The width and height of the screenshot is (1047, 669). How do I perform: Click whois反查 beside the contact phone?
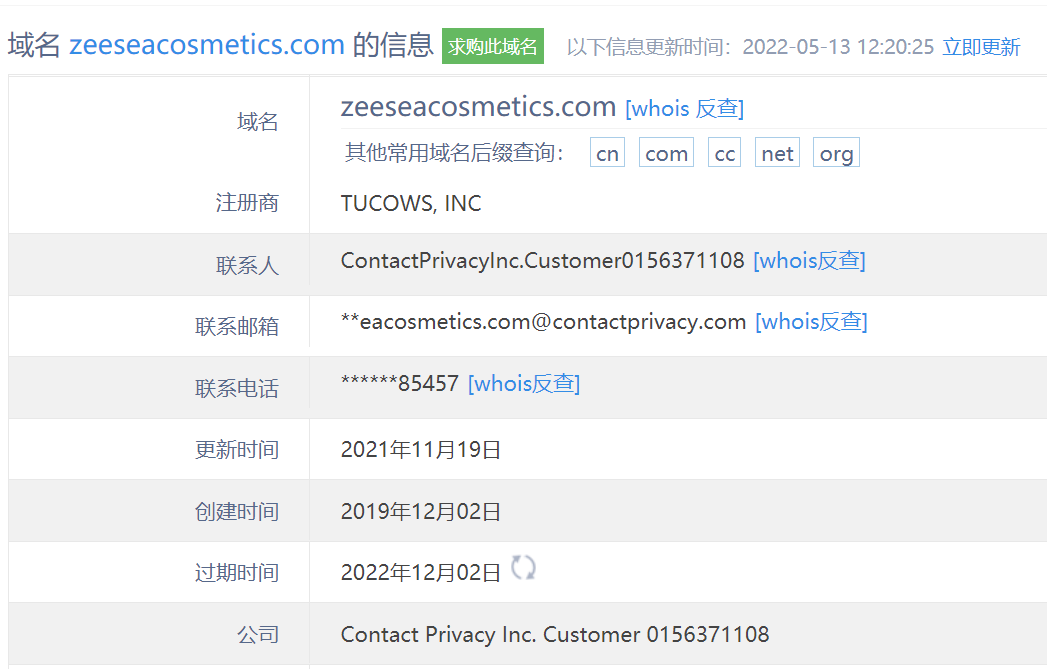click(524, 384)
